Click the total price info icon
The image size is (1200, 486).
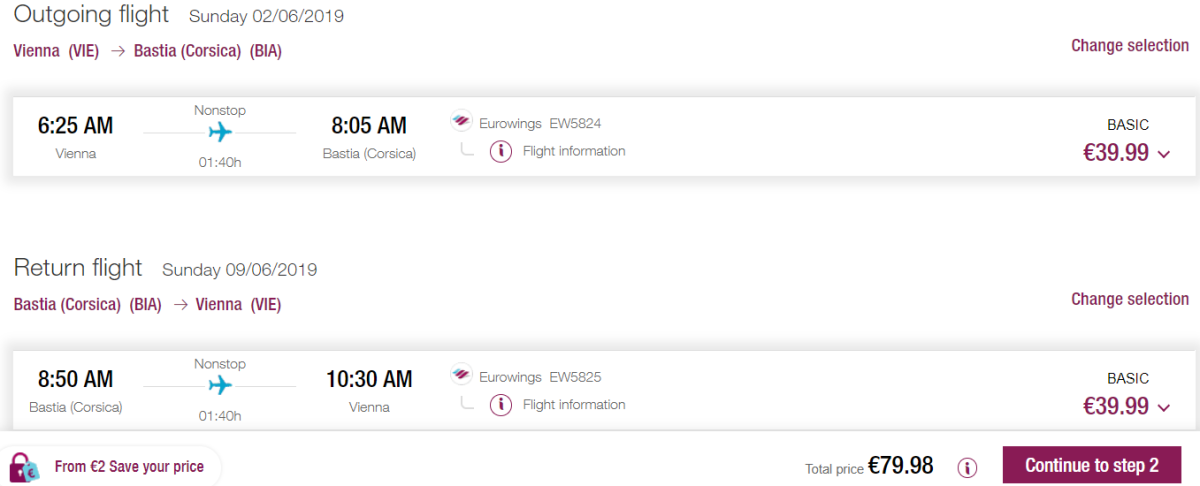(x=967, y=467)
